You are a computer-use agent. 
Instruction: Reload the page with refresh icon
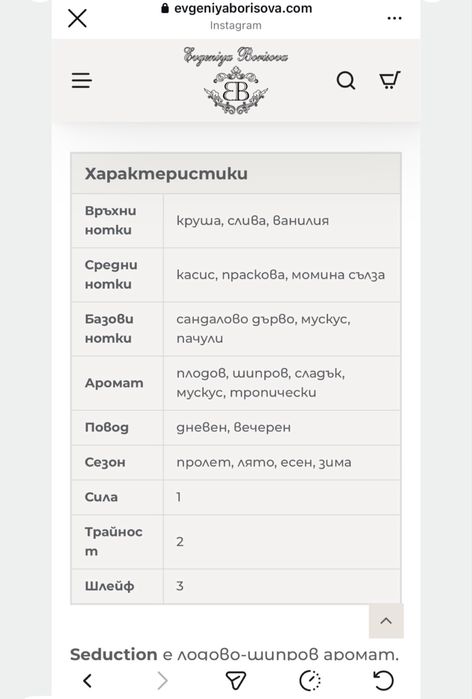383,680
